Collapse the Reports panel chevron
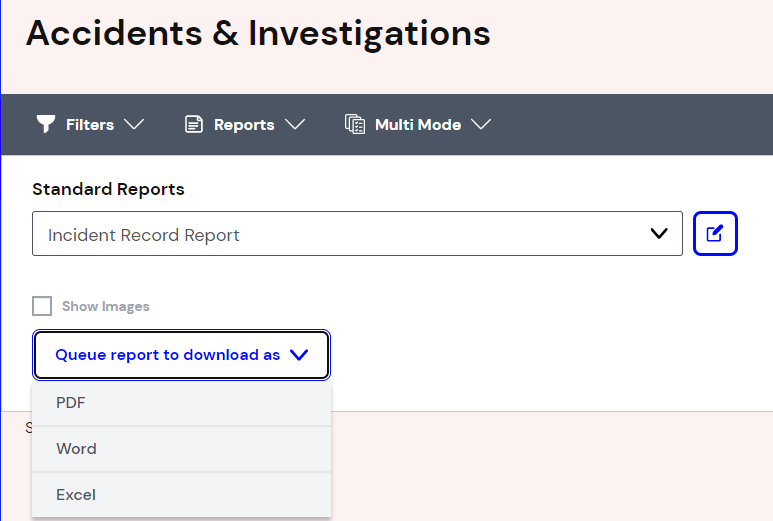Screen dimensions: 773x521 click(294, 124)
